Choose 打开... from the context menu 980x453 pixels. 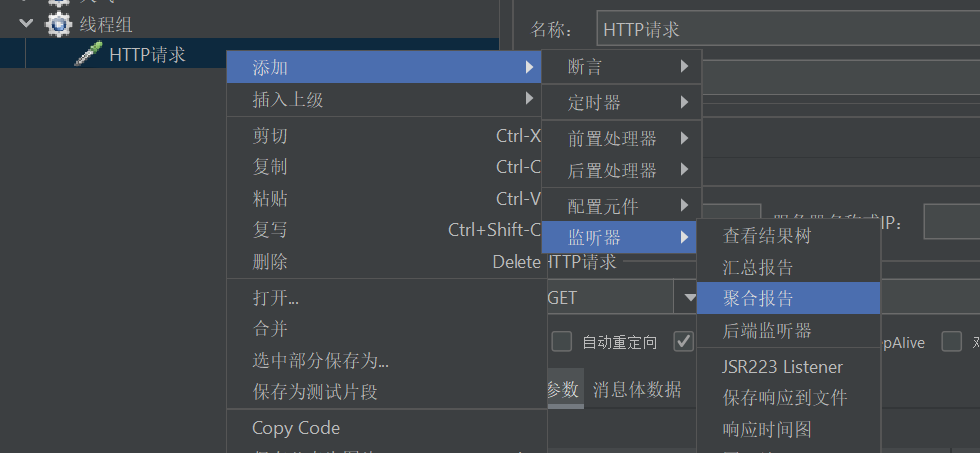coord(384,297)
